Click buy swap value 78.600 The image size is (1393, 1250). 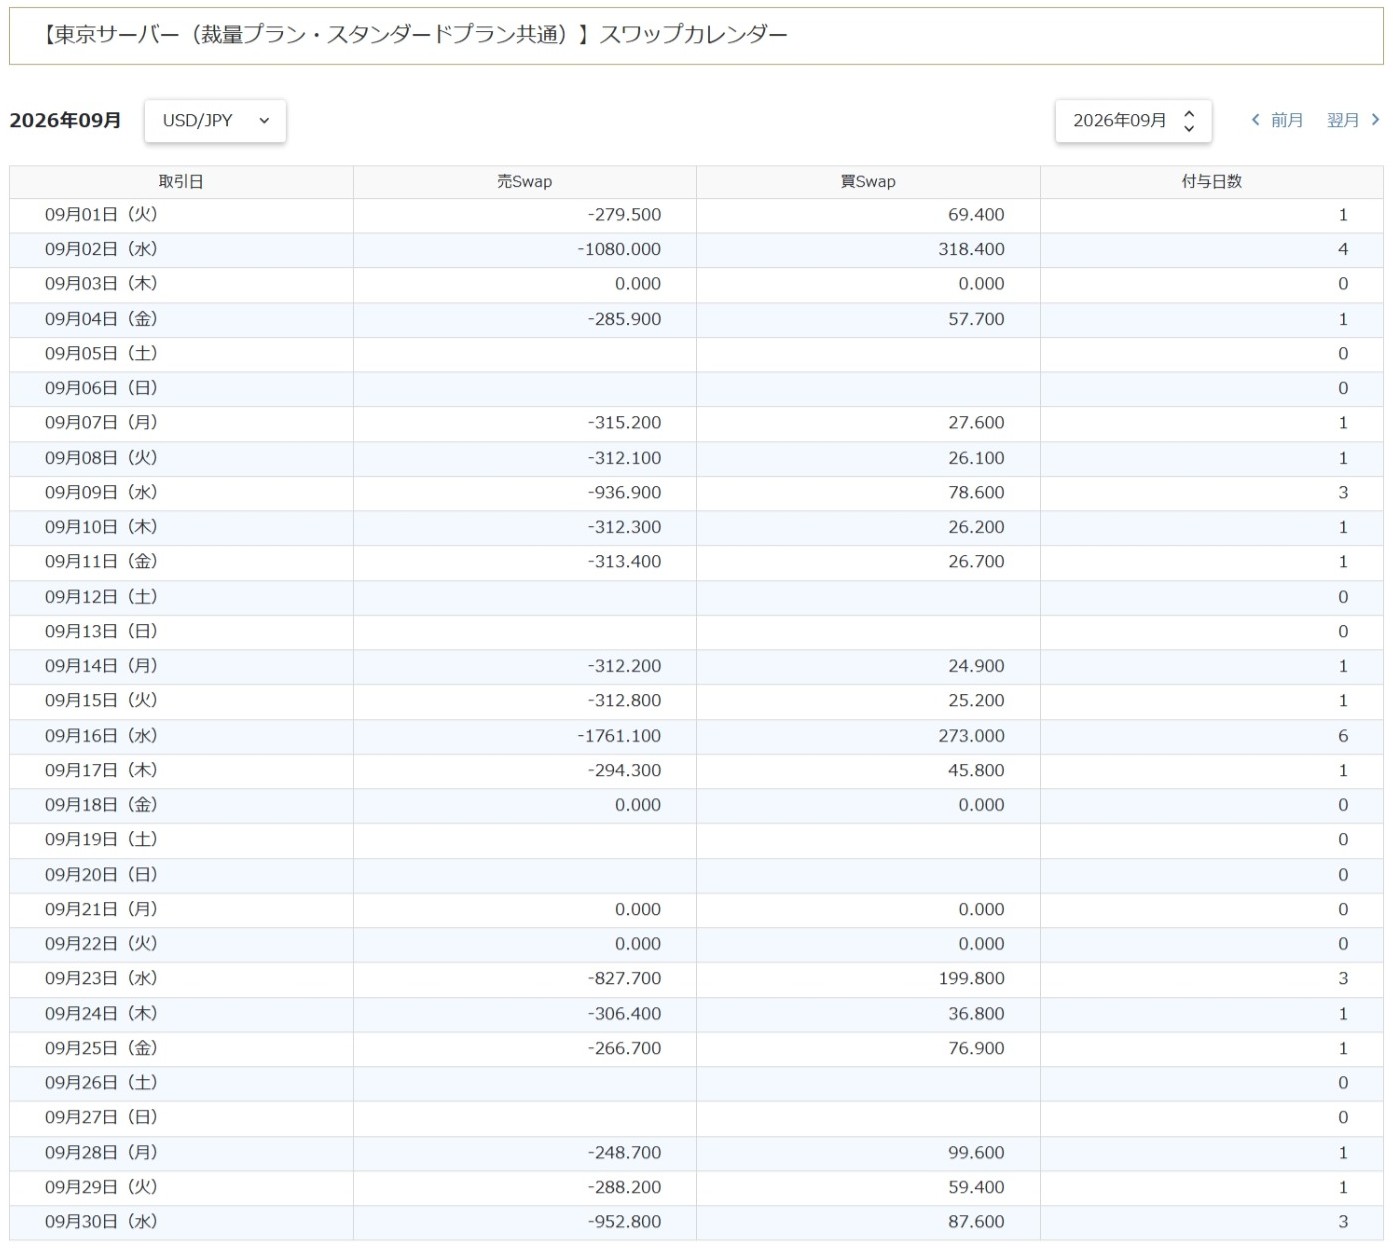tap(976, 492)
